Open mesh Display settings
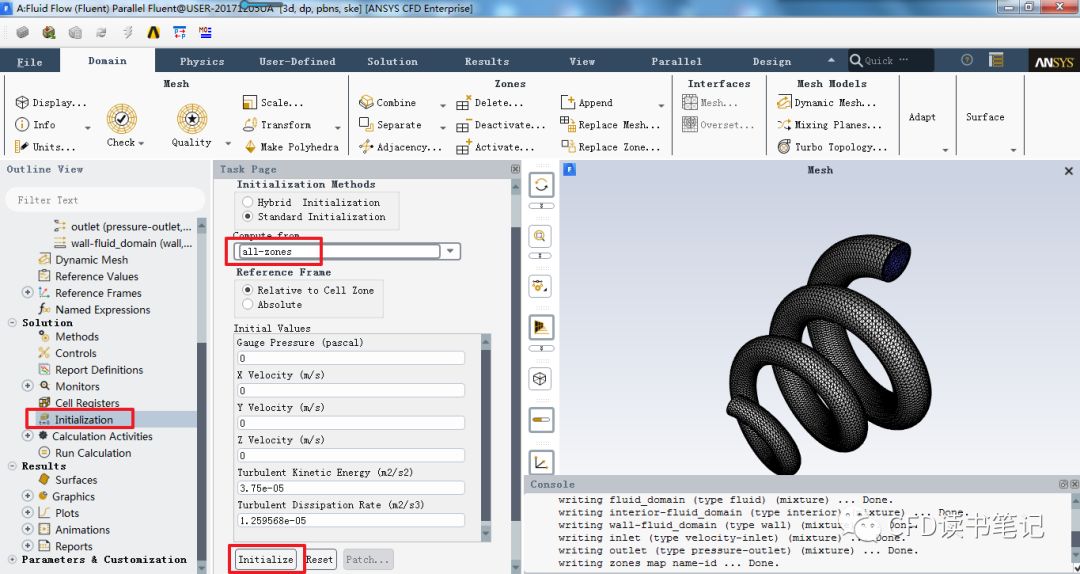Screen dimensions: 1080x574 (23, 103)
